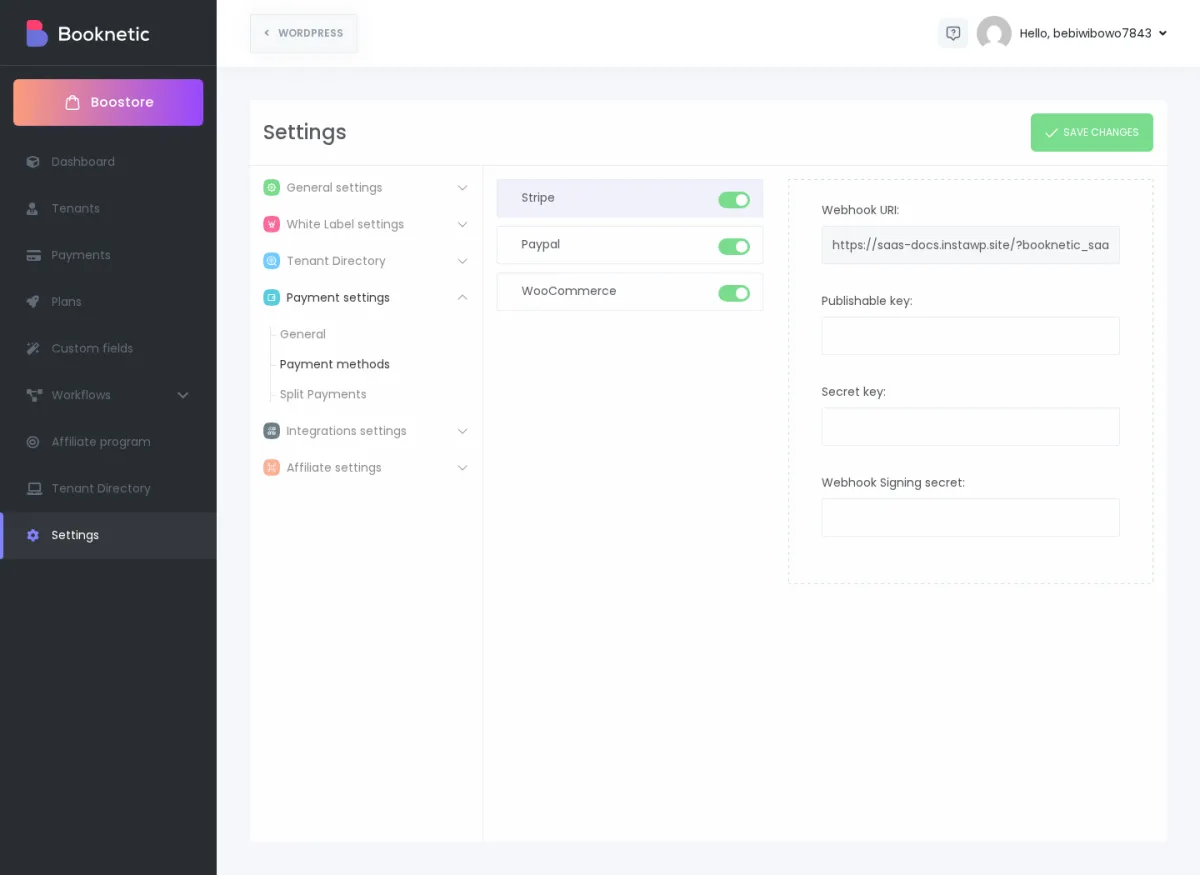Disable the Stripe payment method toggle

(x=734, y=200)
